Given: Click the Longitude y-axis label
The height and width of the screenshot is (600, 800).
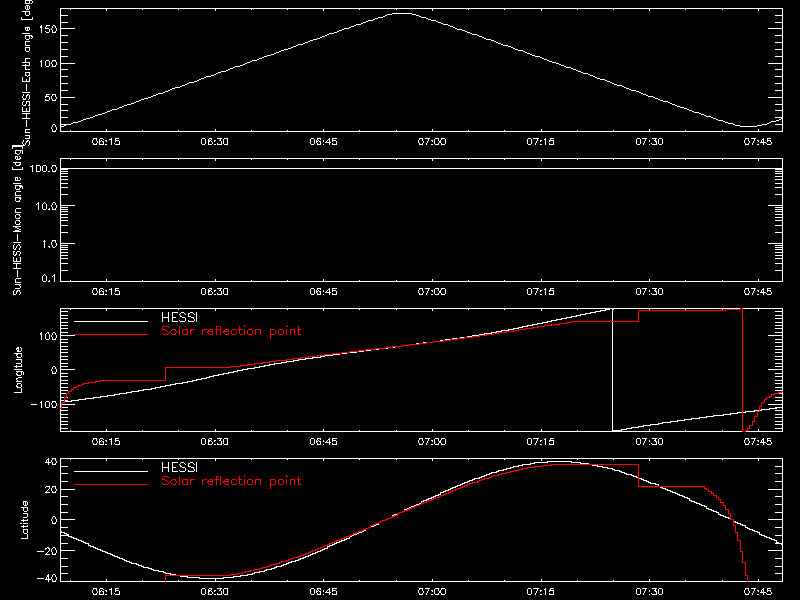Looking at the screenshot, I should (18, 370).
